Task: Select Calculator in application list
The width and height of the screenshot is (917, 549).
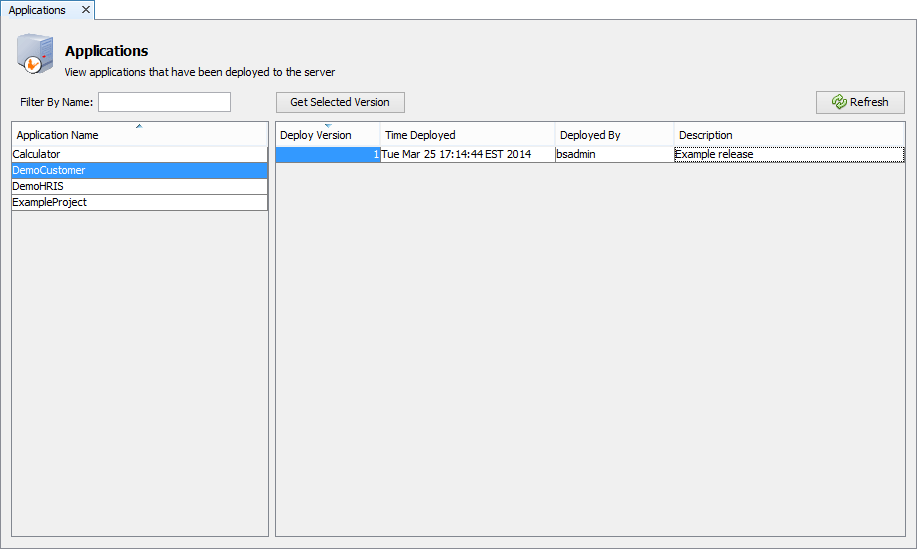Action: [139, 154]
